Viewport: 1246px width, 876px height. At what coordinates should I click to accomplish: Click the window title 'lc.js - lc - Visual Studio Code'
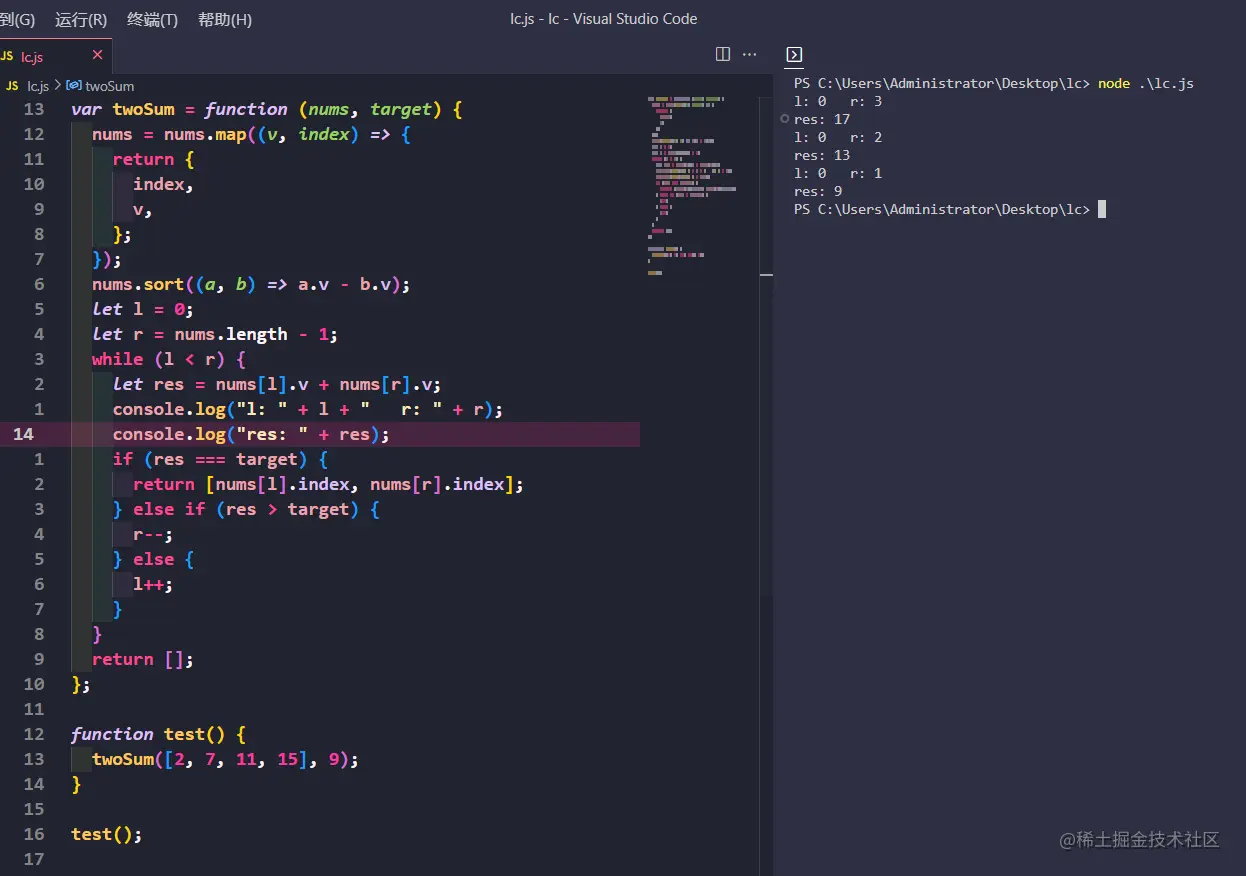coord(603,19)
